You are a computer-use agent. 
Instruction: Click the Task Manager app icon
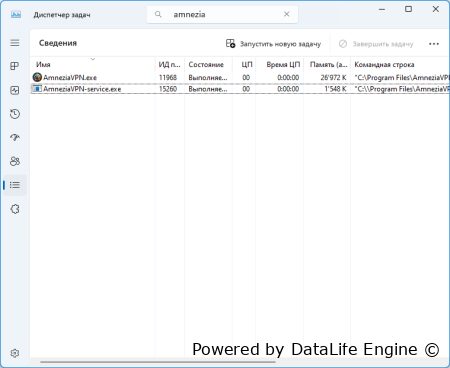(x=16, y=15)
